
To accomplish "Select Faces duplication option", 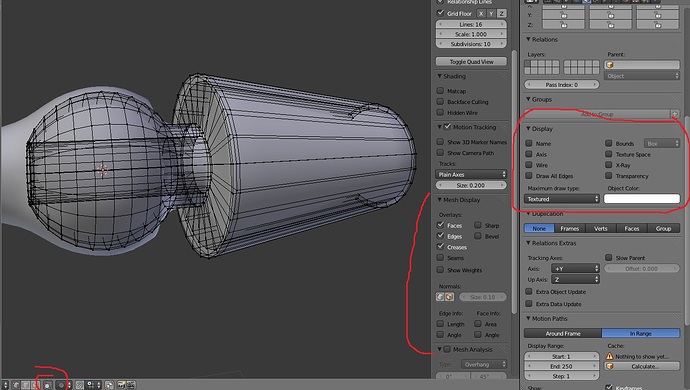I will 632,228.
